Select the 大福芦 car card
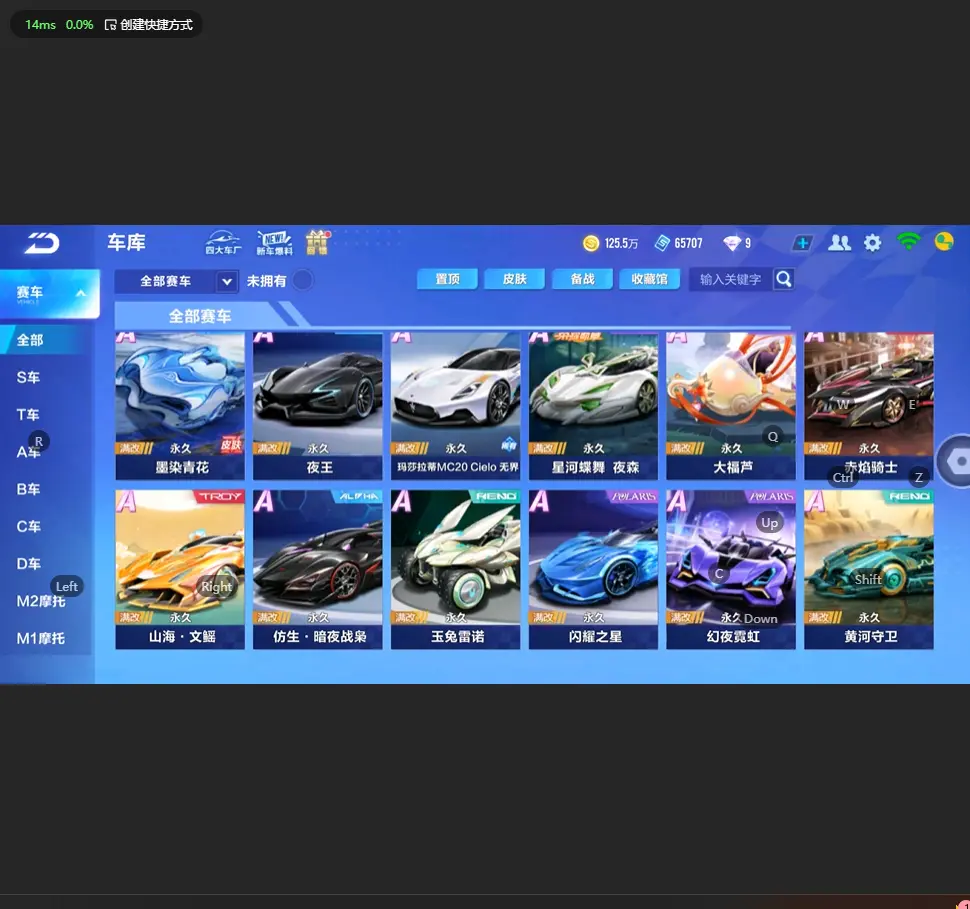 point(731,406)
